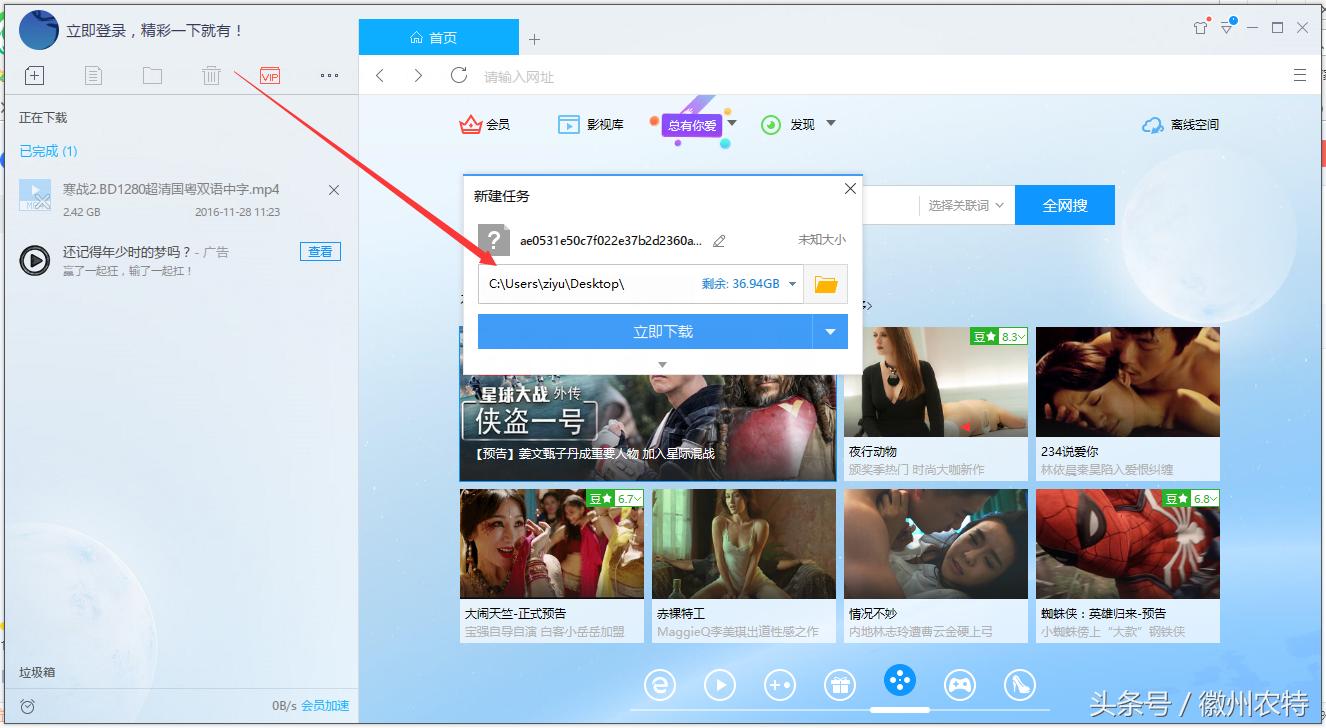Click the 全网搜 search button

pyautogui.click(x=1065, y=205)
